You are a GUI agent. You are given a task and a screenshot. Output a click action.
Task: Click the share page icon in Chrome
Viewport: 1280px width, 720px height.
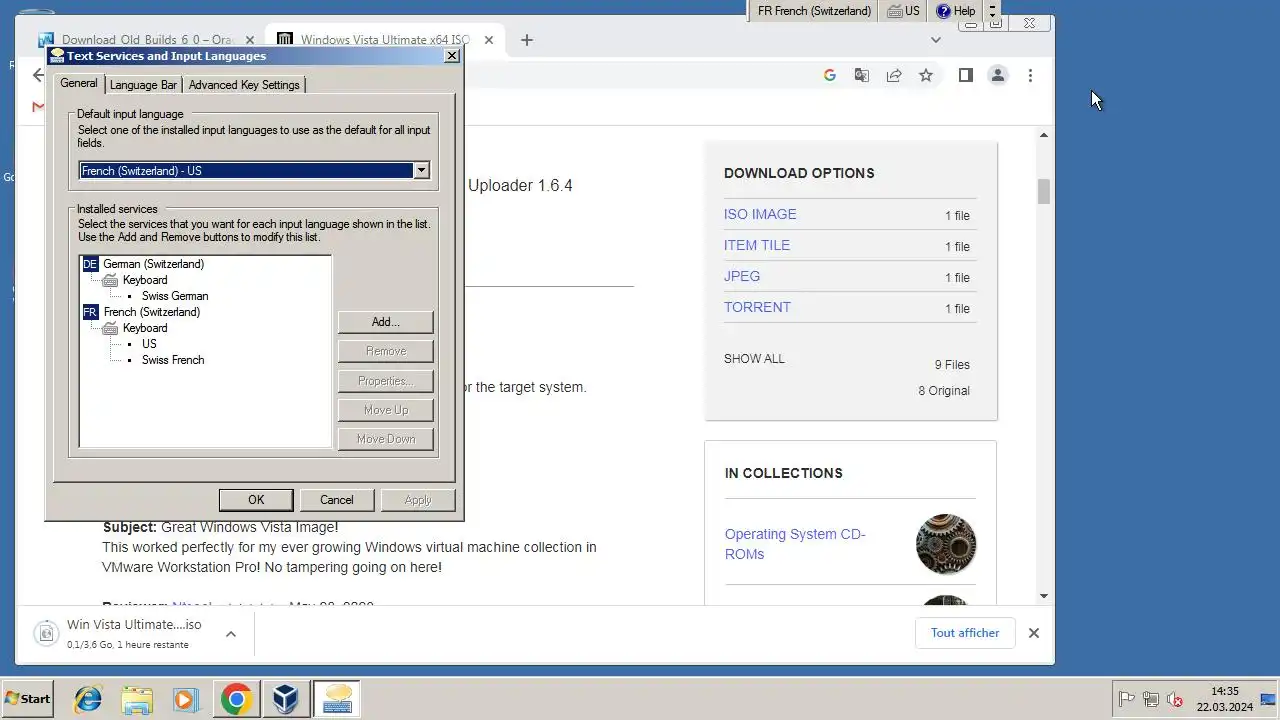(894, 75)
